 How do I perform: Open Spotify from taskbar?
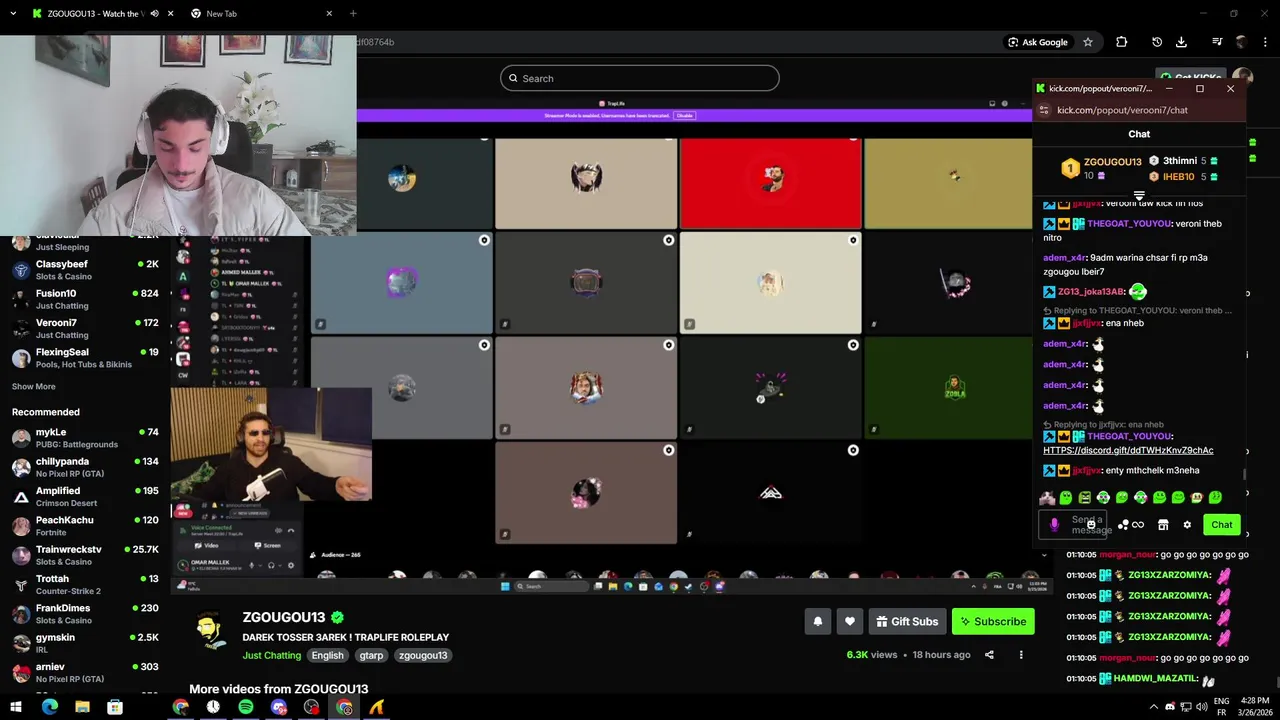pyautogui.click(x=246, y=707)
